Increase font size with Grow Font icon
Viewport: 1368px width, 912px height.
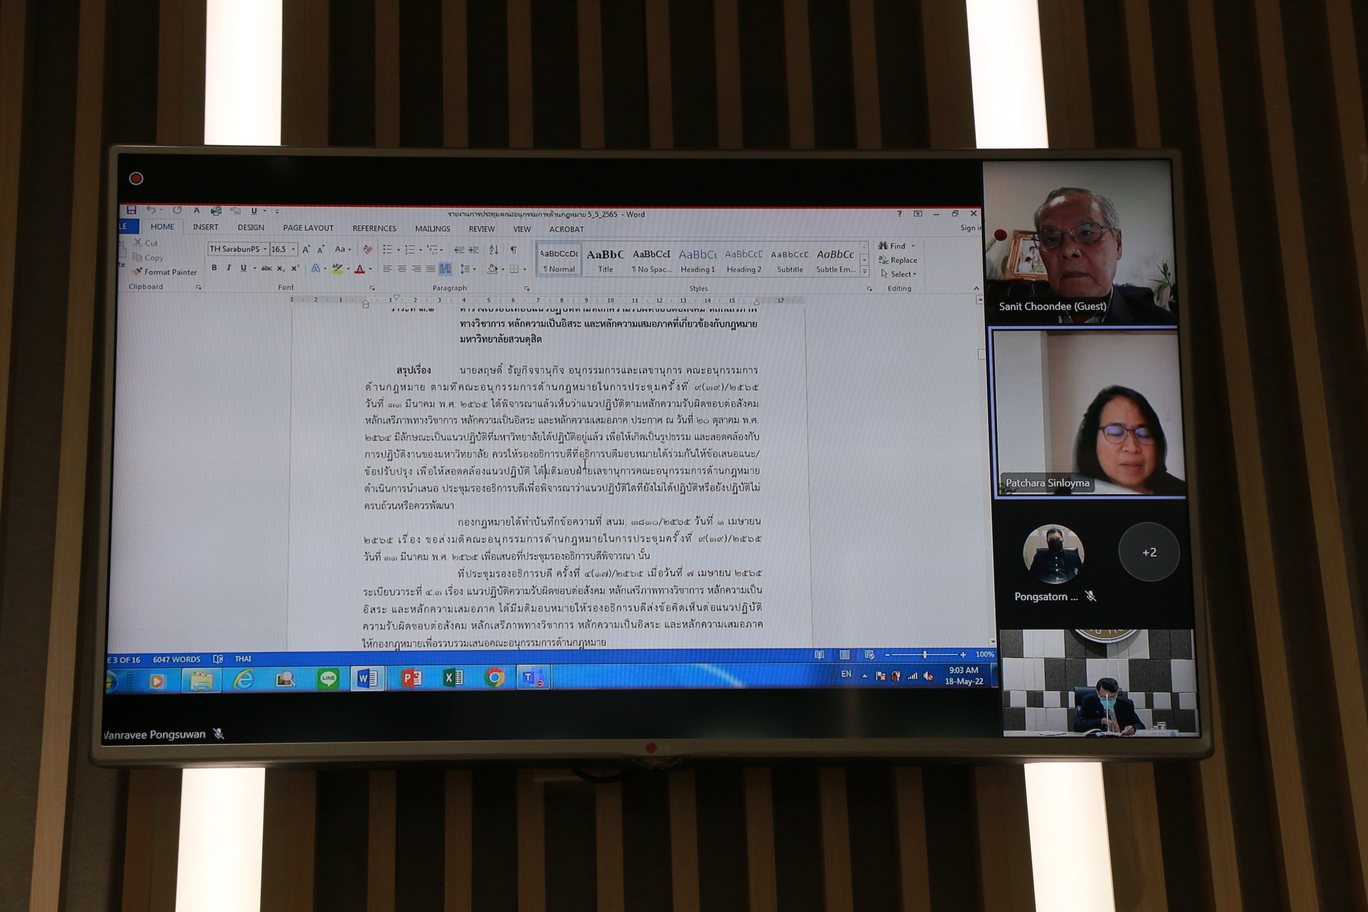(x=306, y=249)
